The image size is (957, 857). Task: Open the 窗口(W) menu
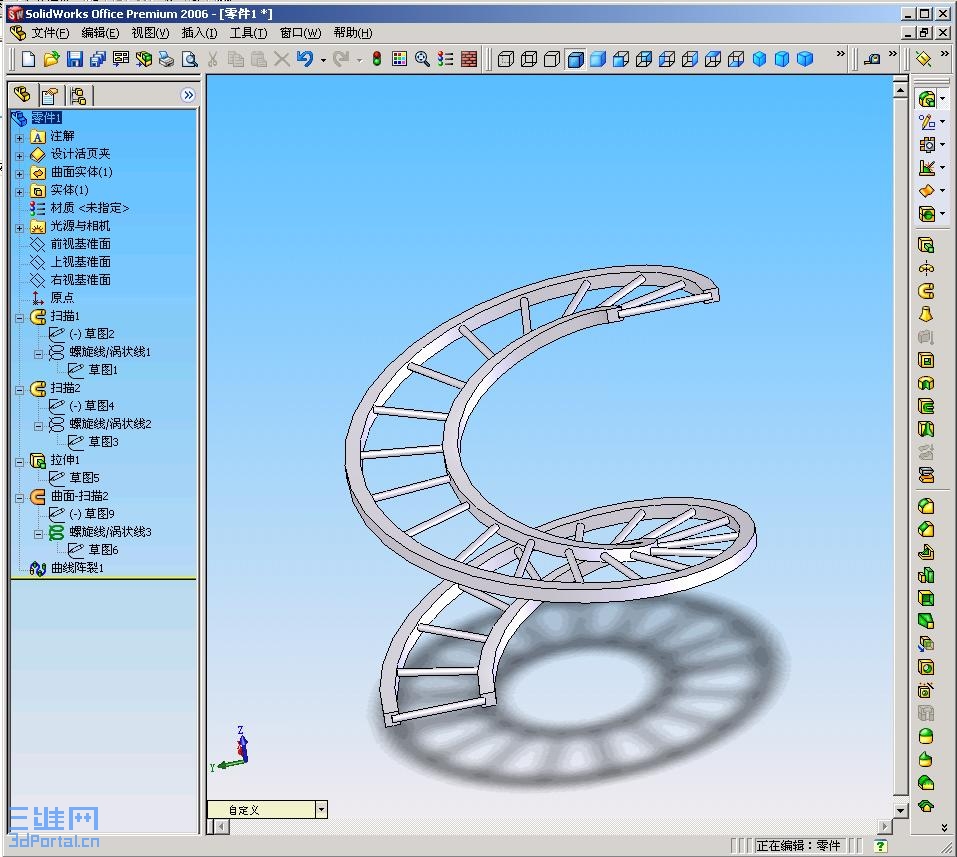coord(300,33)
